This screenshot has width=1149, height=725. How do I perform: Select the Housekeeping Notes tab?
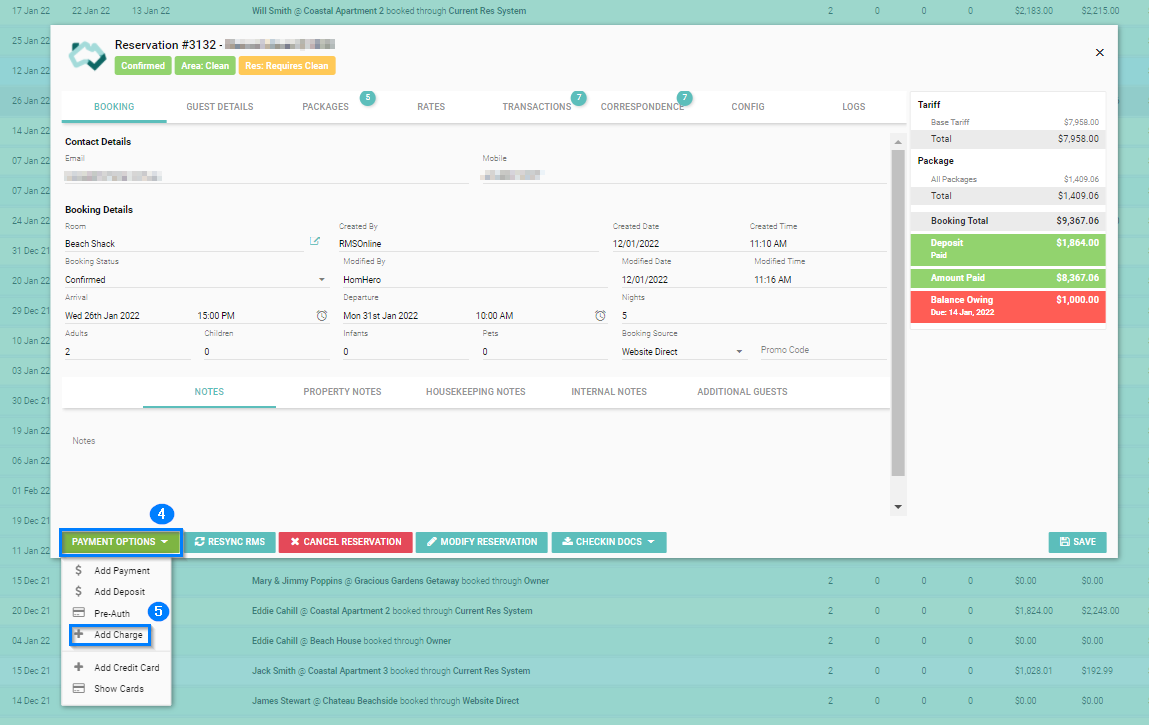475,392
